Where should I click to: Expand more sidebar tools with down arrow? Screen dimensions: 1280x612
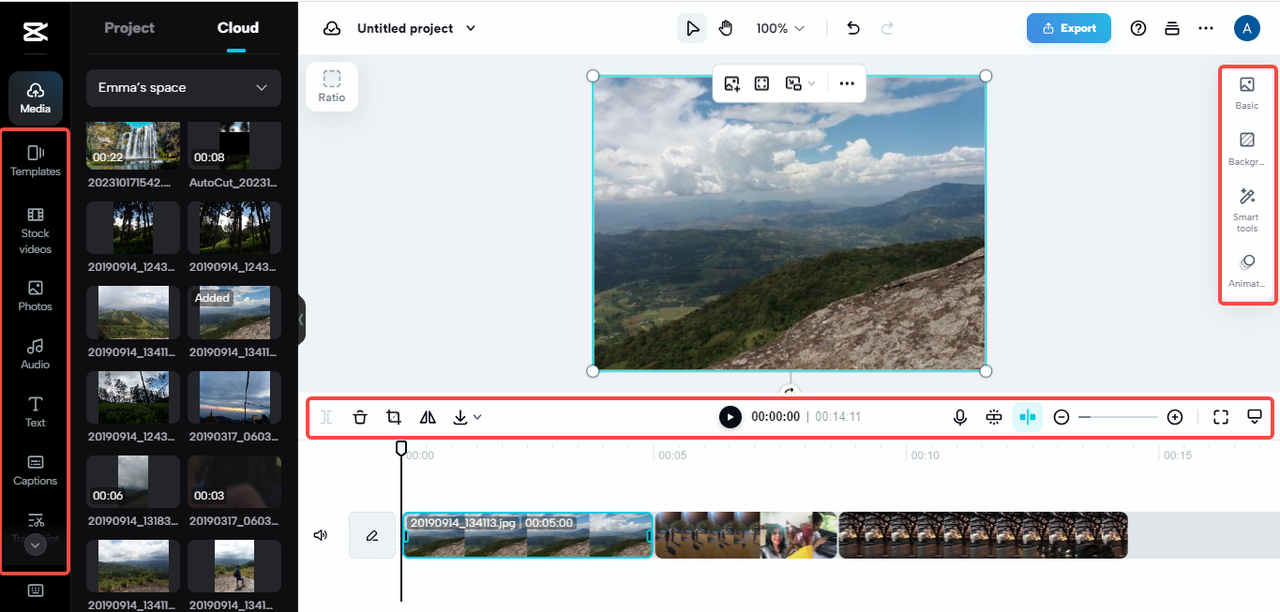tap(35, 545)
